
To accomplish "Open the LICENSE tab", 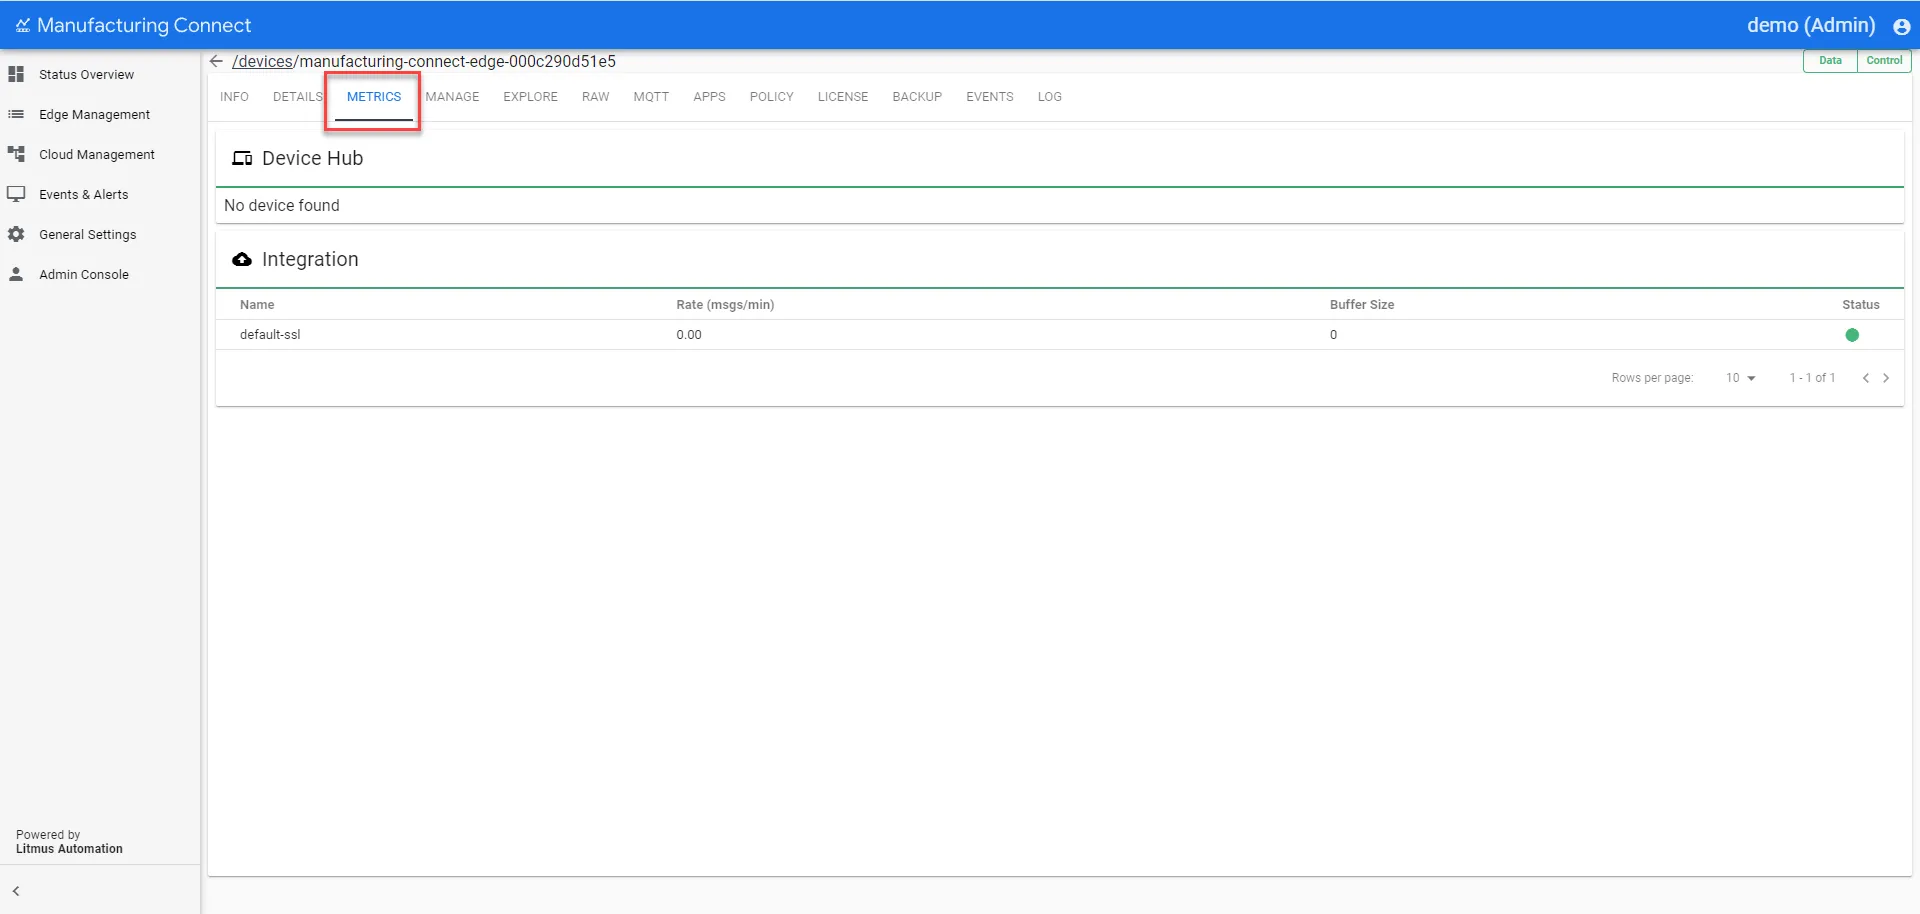I will pyautogui.click(x=843, y=97).
